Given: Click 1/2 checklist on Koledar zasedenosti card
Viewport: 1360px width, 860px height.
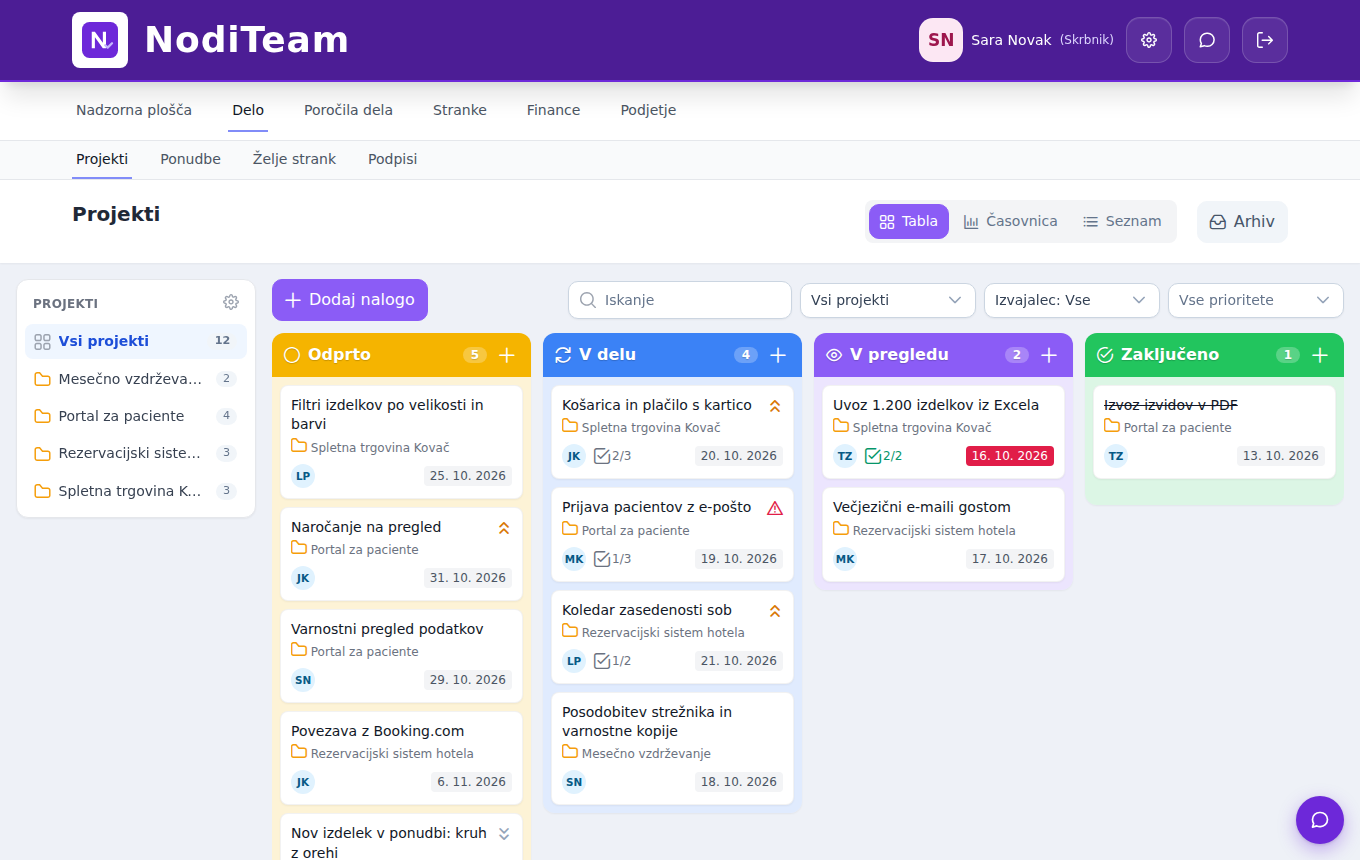Looking at the screenshot, I should [x=613, y=661].
